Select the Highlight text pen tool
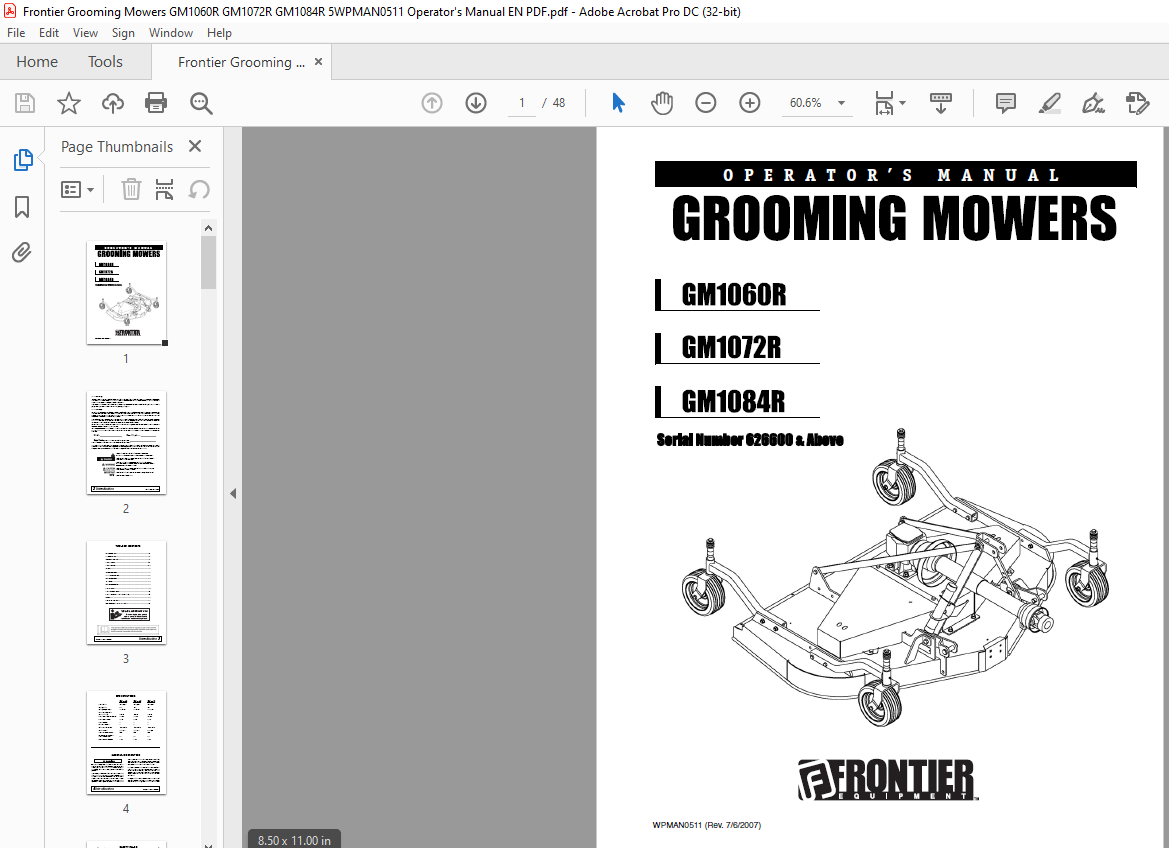This screenshot has width=1169, height=848. tap(1050, 103)
